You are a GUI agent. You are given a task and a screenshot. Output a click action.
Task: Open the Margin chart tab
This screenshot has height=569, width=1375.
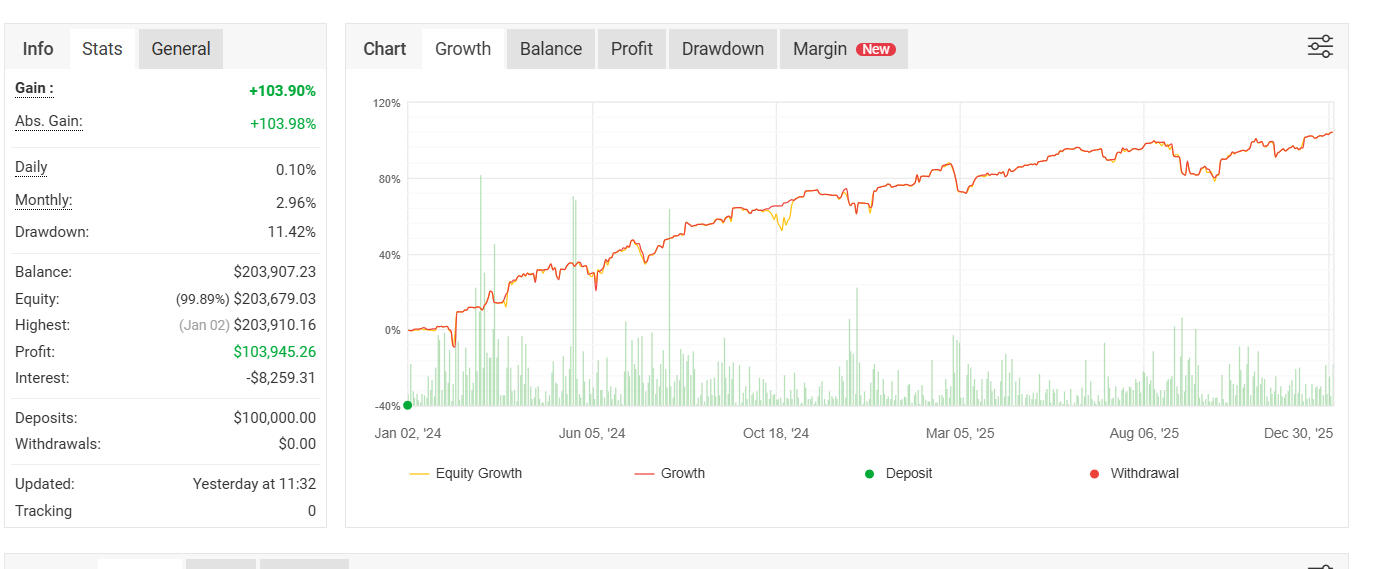click(820, 49)
